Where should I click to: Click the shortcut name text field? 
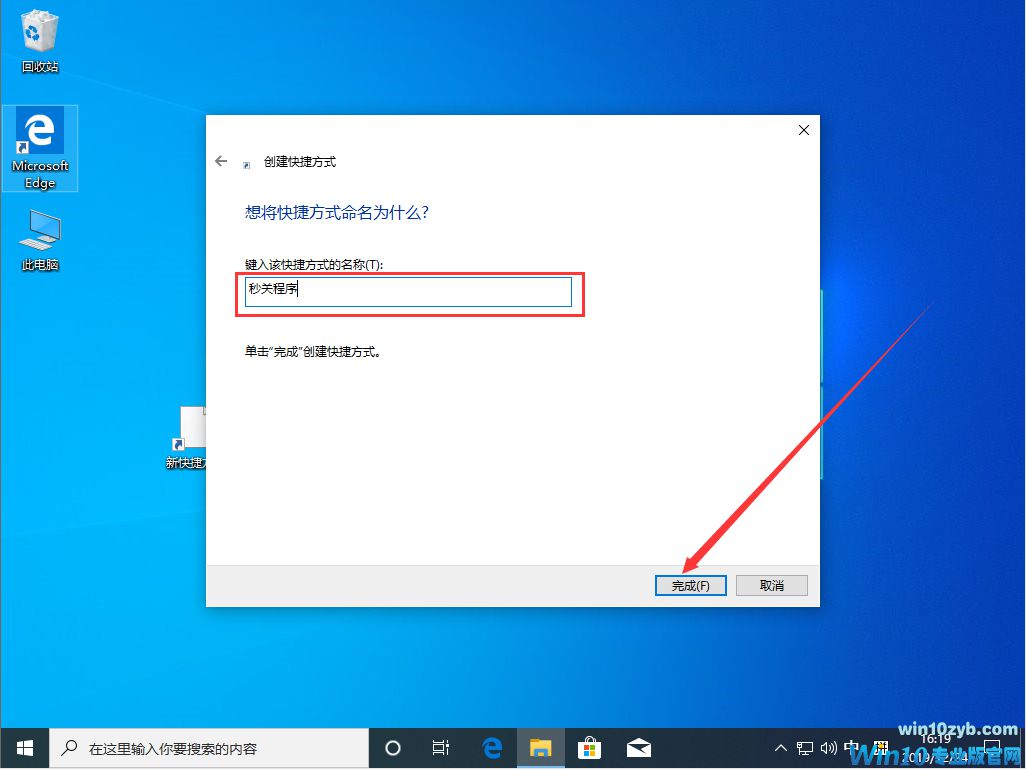[408, 290]
